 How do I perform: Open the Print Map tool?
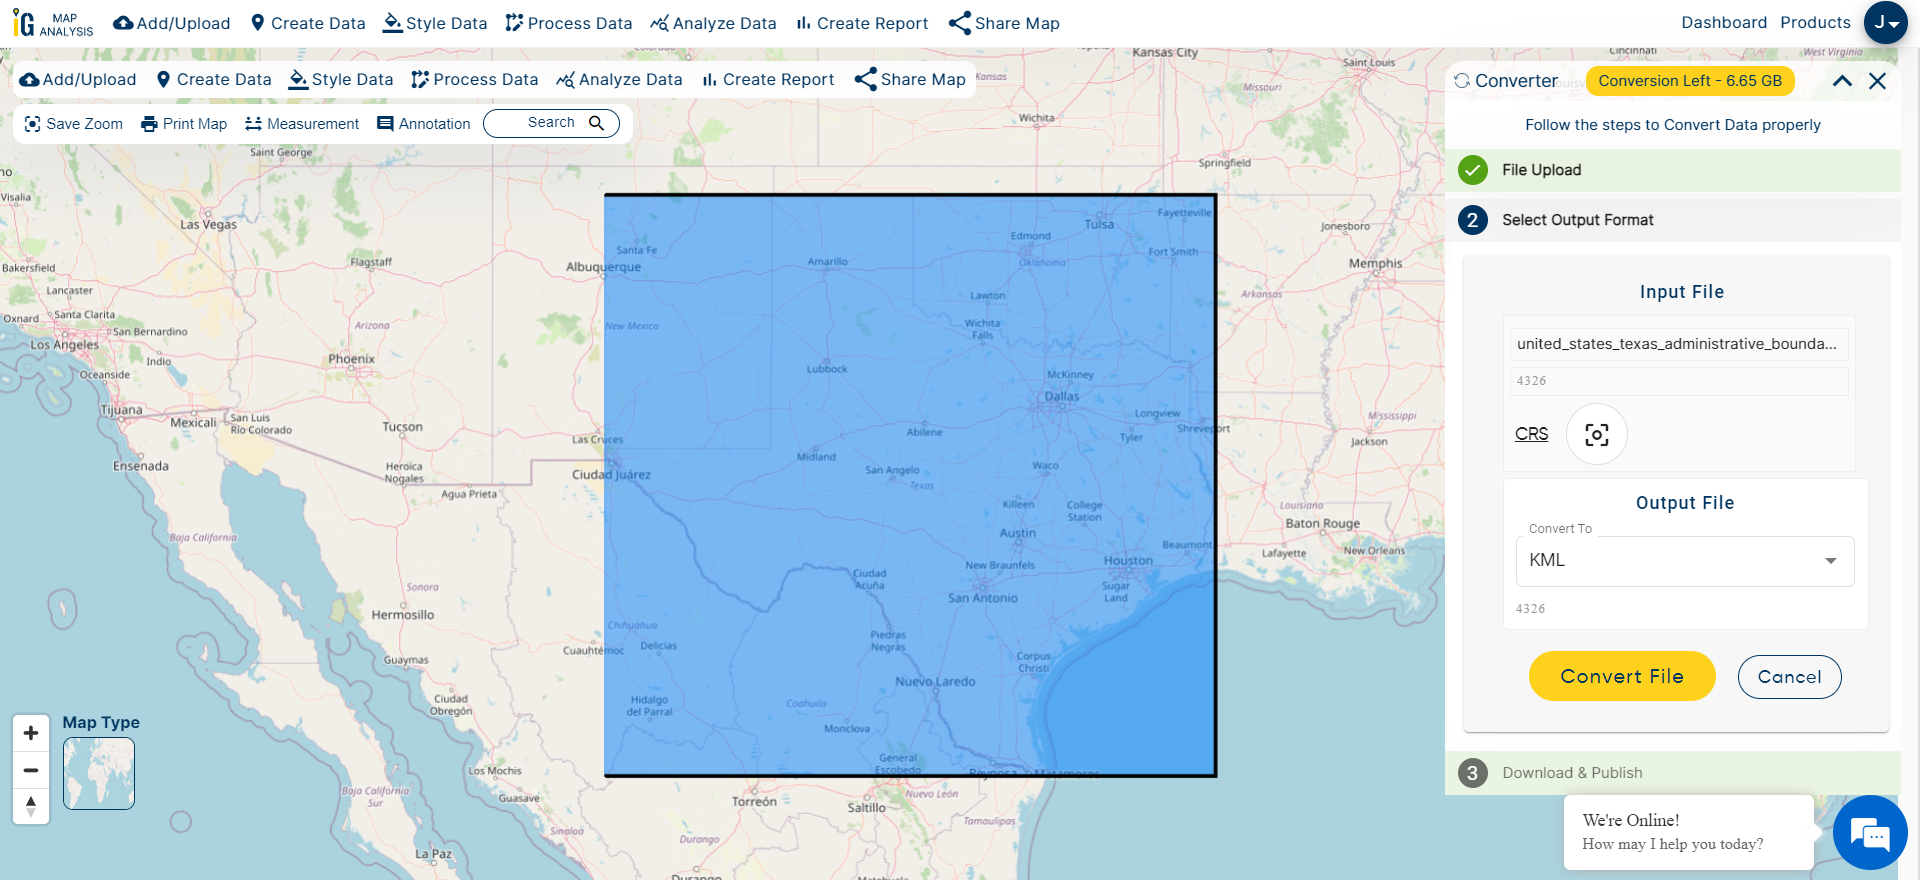(x=184, y=124)
